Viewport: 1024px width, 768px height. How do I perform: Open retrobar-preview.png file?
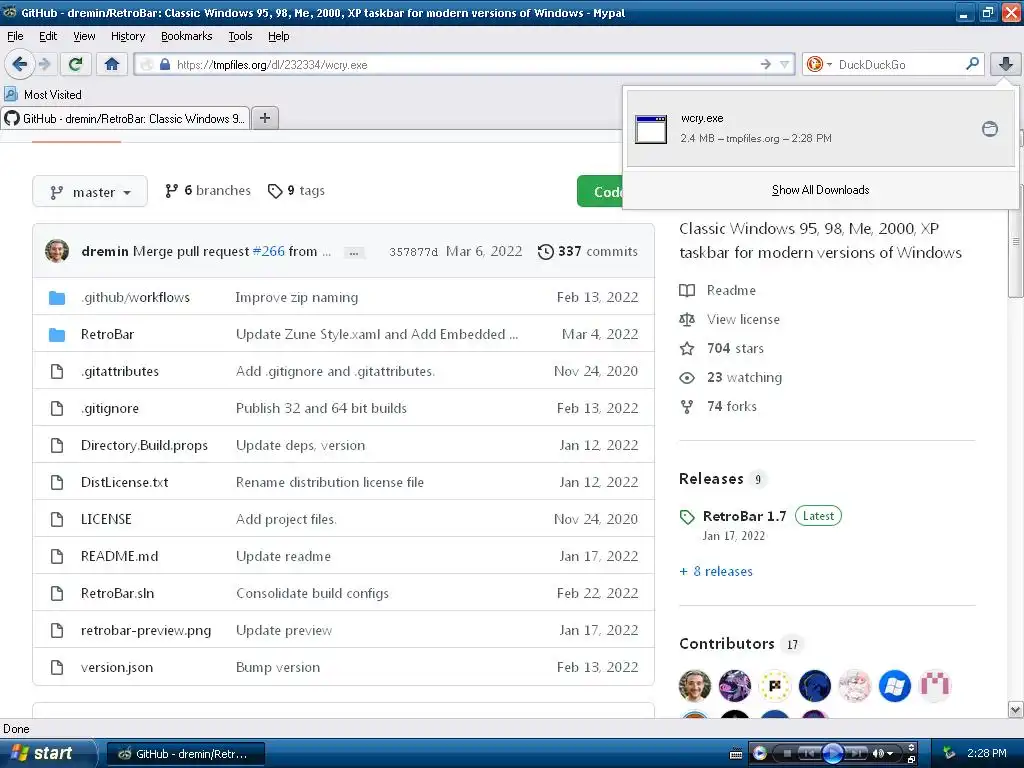coord(146,631)
